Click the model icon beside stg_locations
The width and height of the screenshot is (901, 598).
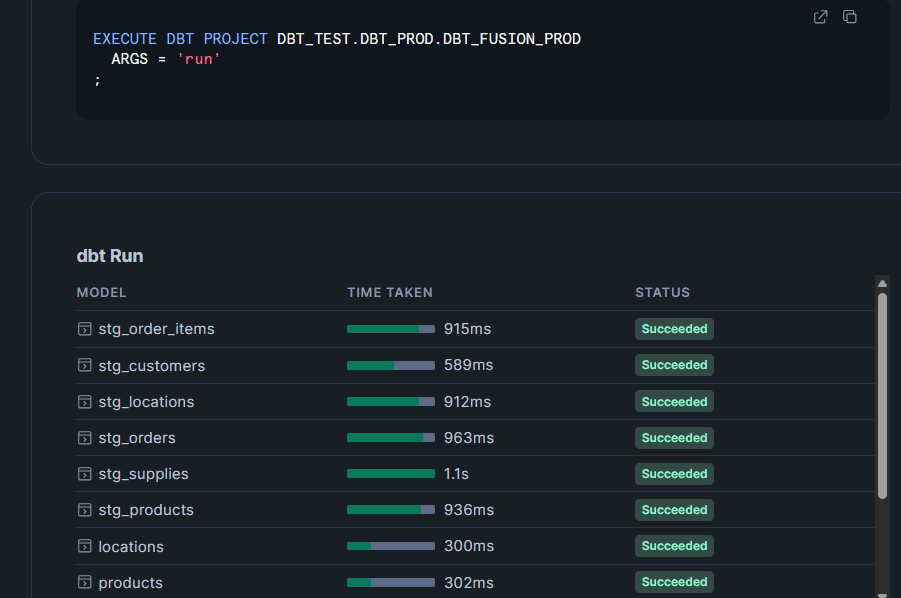(84, 402)
